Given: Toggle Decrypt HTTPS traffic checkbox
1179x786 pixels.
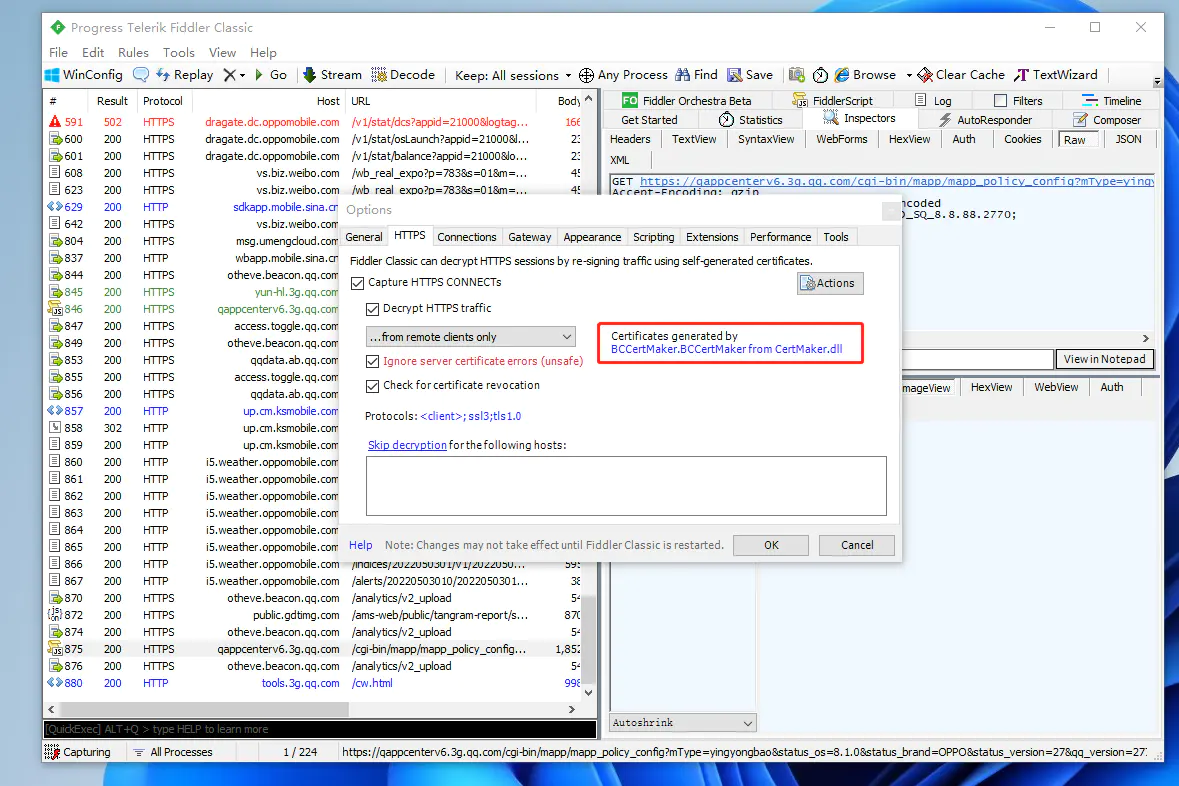Looking at the screenshot, I should [x=372, y=308].
